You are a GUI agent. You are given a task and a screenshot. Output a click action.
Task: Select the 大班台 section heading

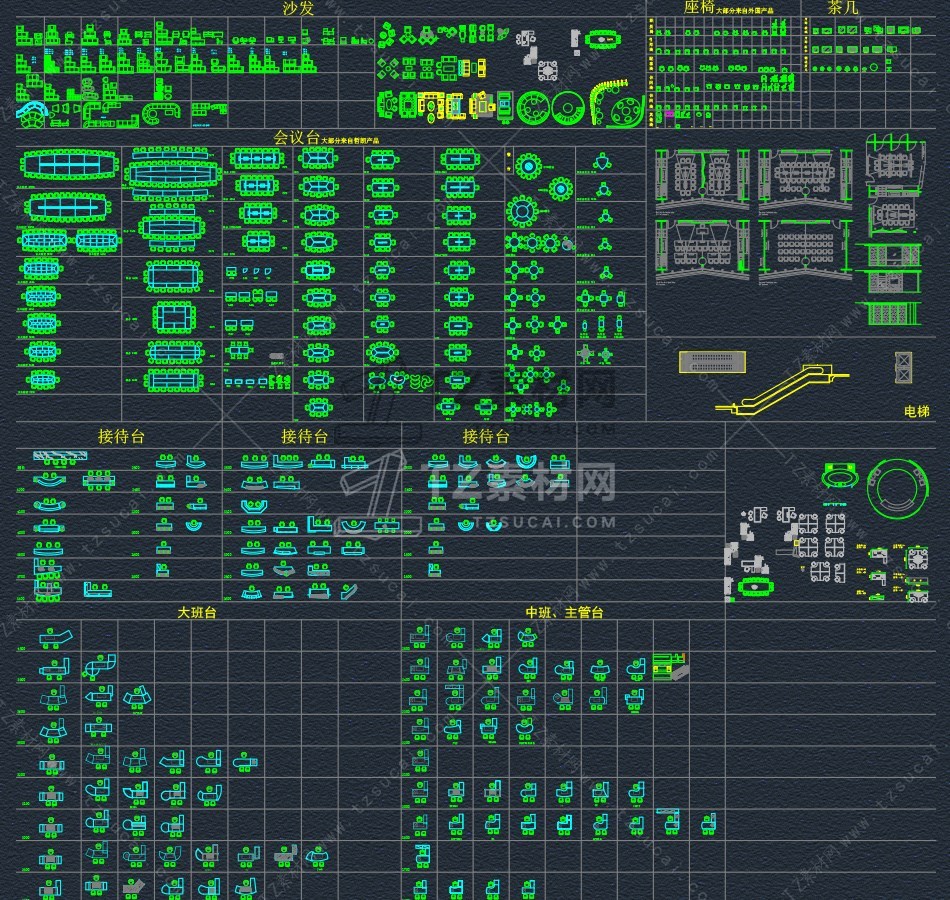pyautogui.click(x=197, y=612)
